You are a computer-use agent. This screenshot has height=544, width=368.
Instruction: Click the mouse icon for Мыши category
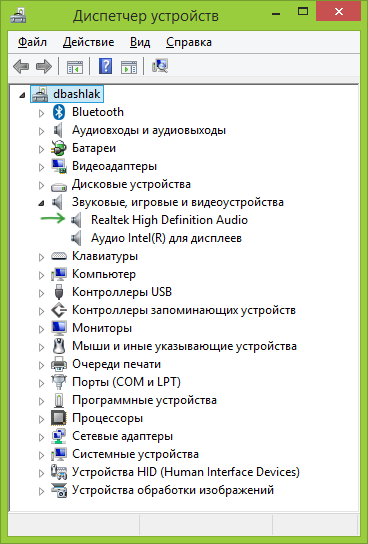click(x=59, y=346)
